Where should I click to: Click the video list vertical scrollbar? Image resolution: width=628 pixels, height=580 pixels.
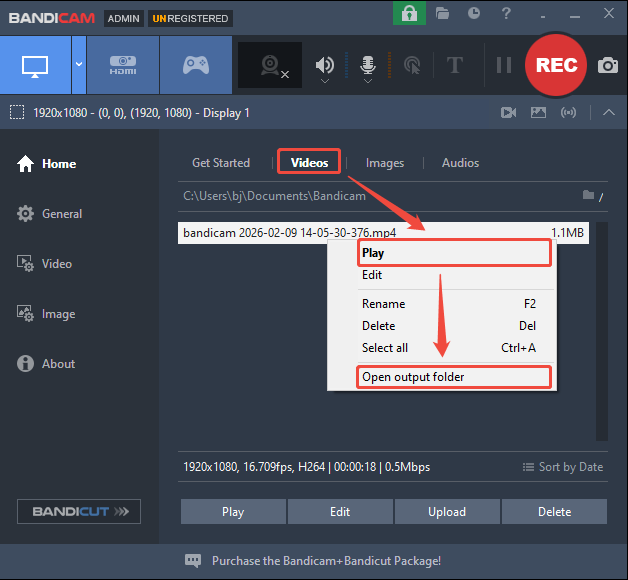coord(602,331)
